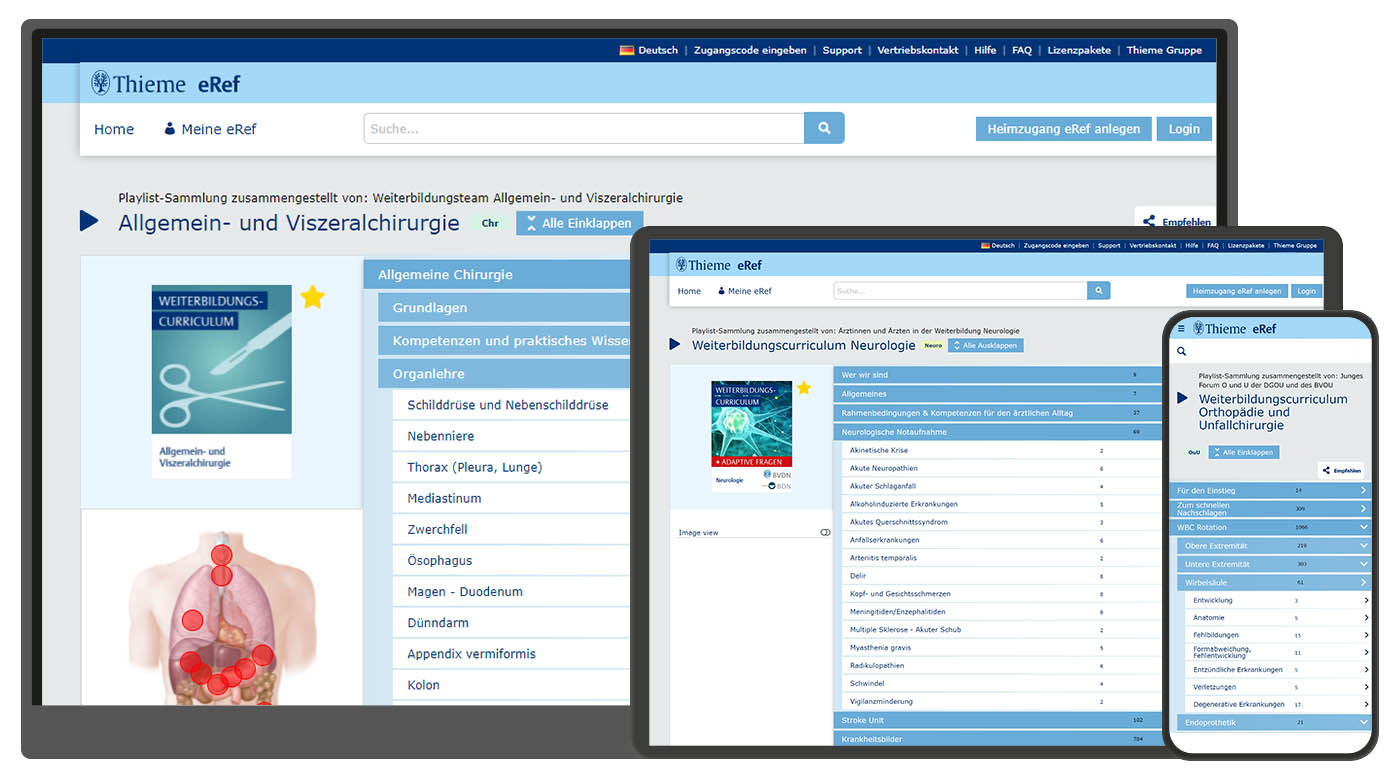The width and height of the screenshot is (1400, 780).
Task: Click the Thieme eRef logo on phone
Action: pyautogui.click(x=1234, y=329)
